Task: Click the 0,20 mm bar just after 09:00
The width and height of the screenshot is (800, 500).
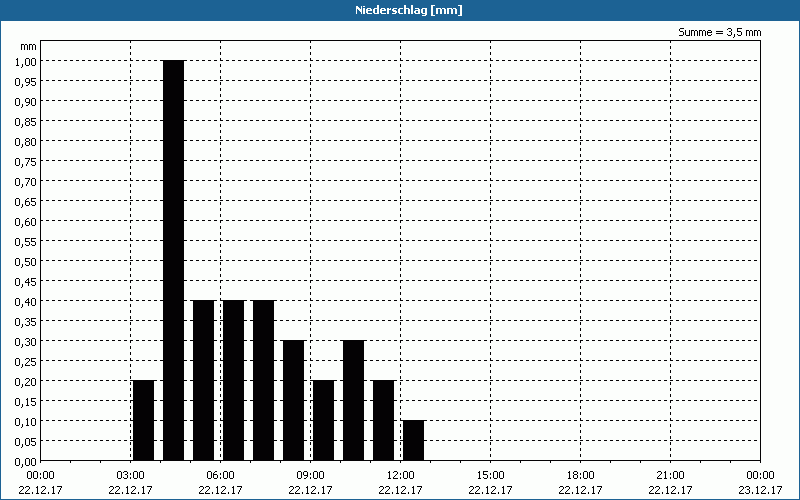Action: pyautogui.click(x=323, y=420)
